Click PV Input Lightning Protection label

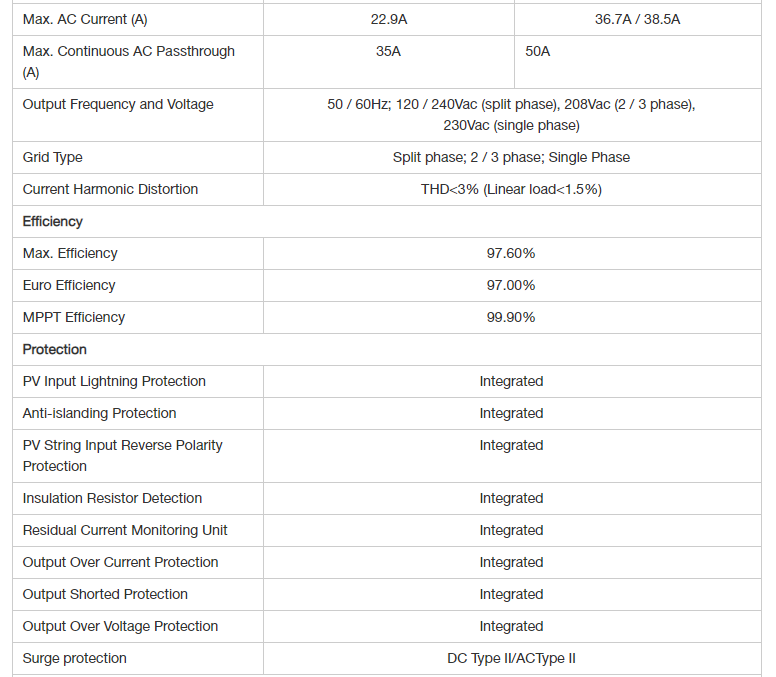(x=114, y=382)
